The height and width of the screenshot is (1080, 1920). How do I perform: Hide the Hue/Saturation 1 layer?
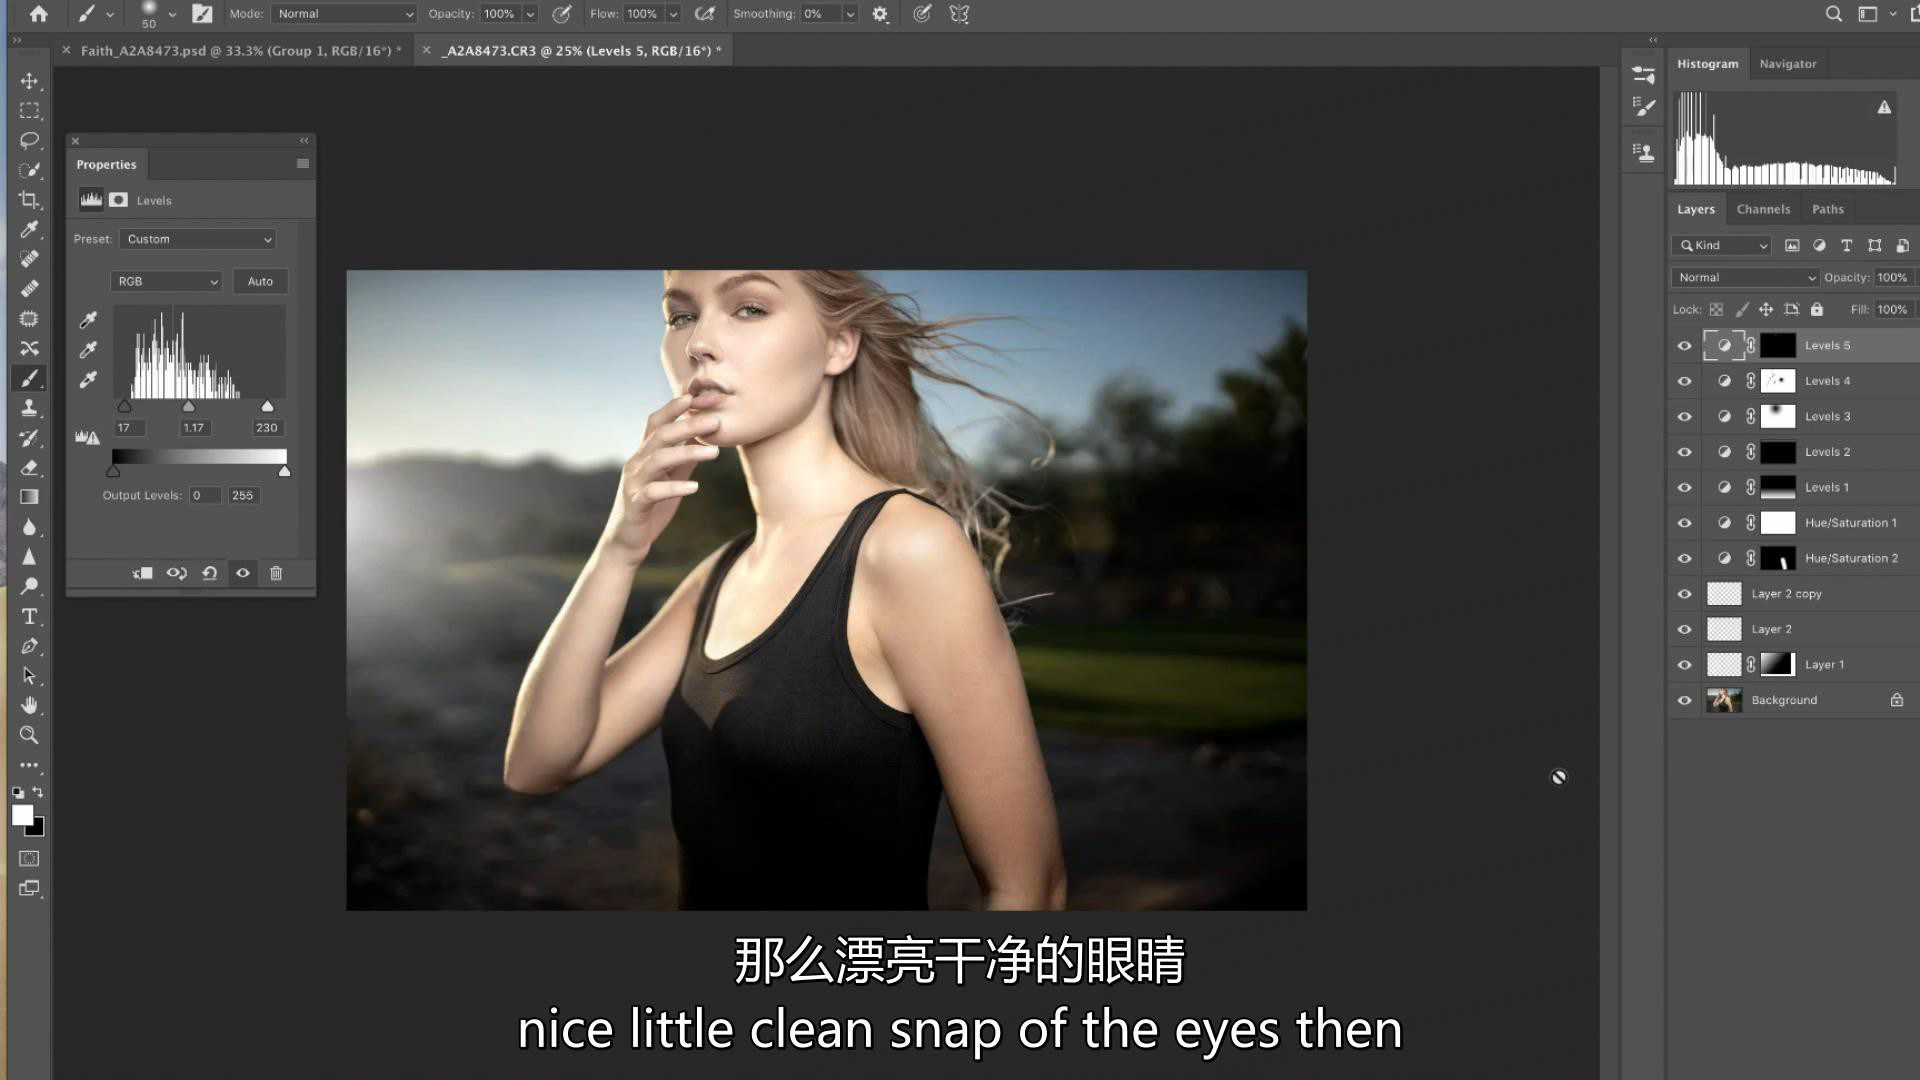1684,523
